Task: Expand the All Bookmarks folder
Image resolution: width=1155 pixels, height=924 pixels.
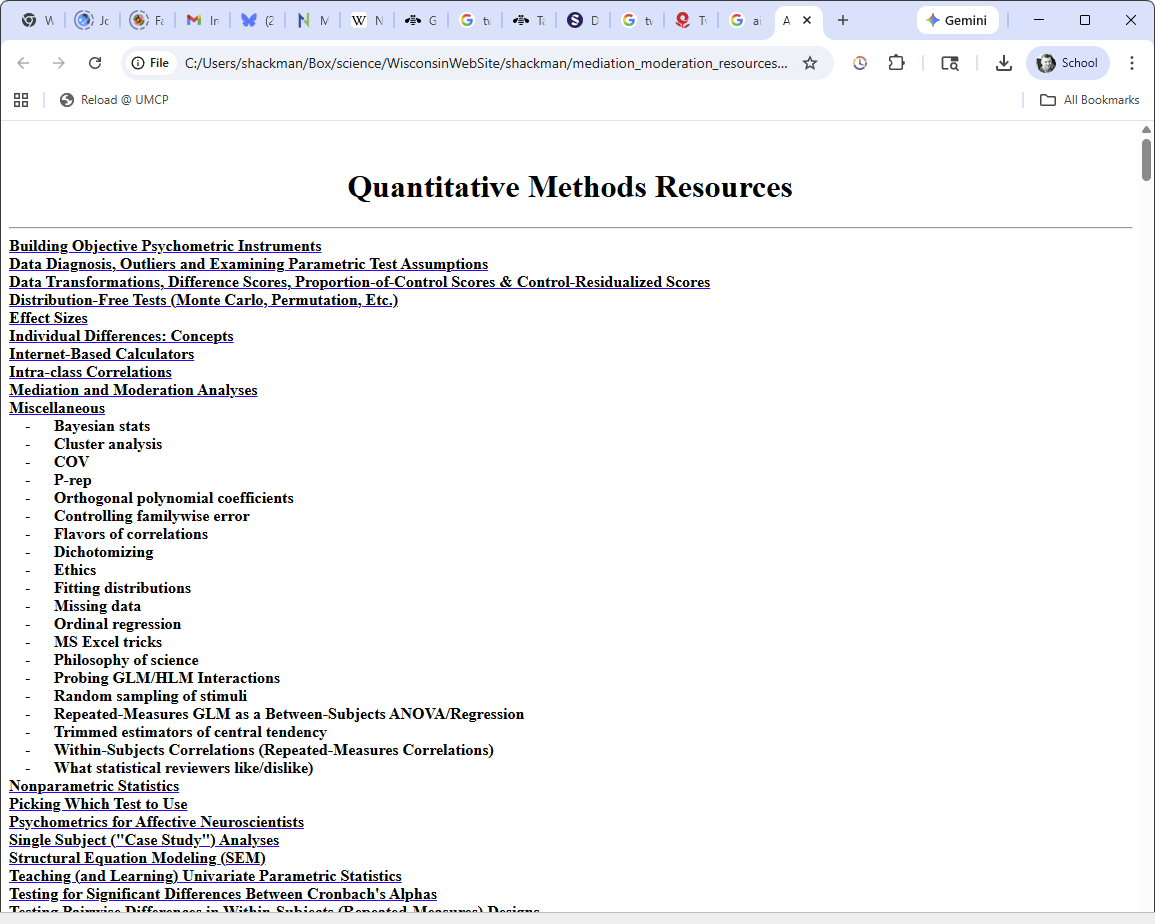Action: pos(1089,100)
